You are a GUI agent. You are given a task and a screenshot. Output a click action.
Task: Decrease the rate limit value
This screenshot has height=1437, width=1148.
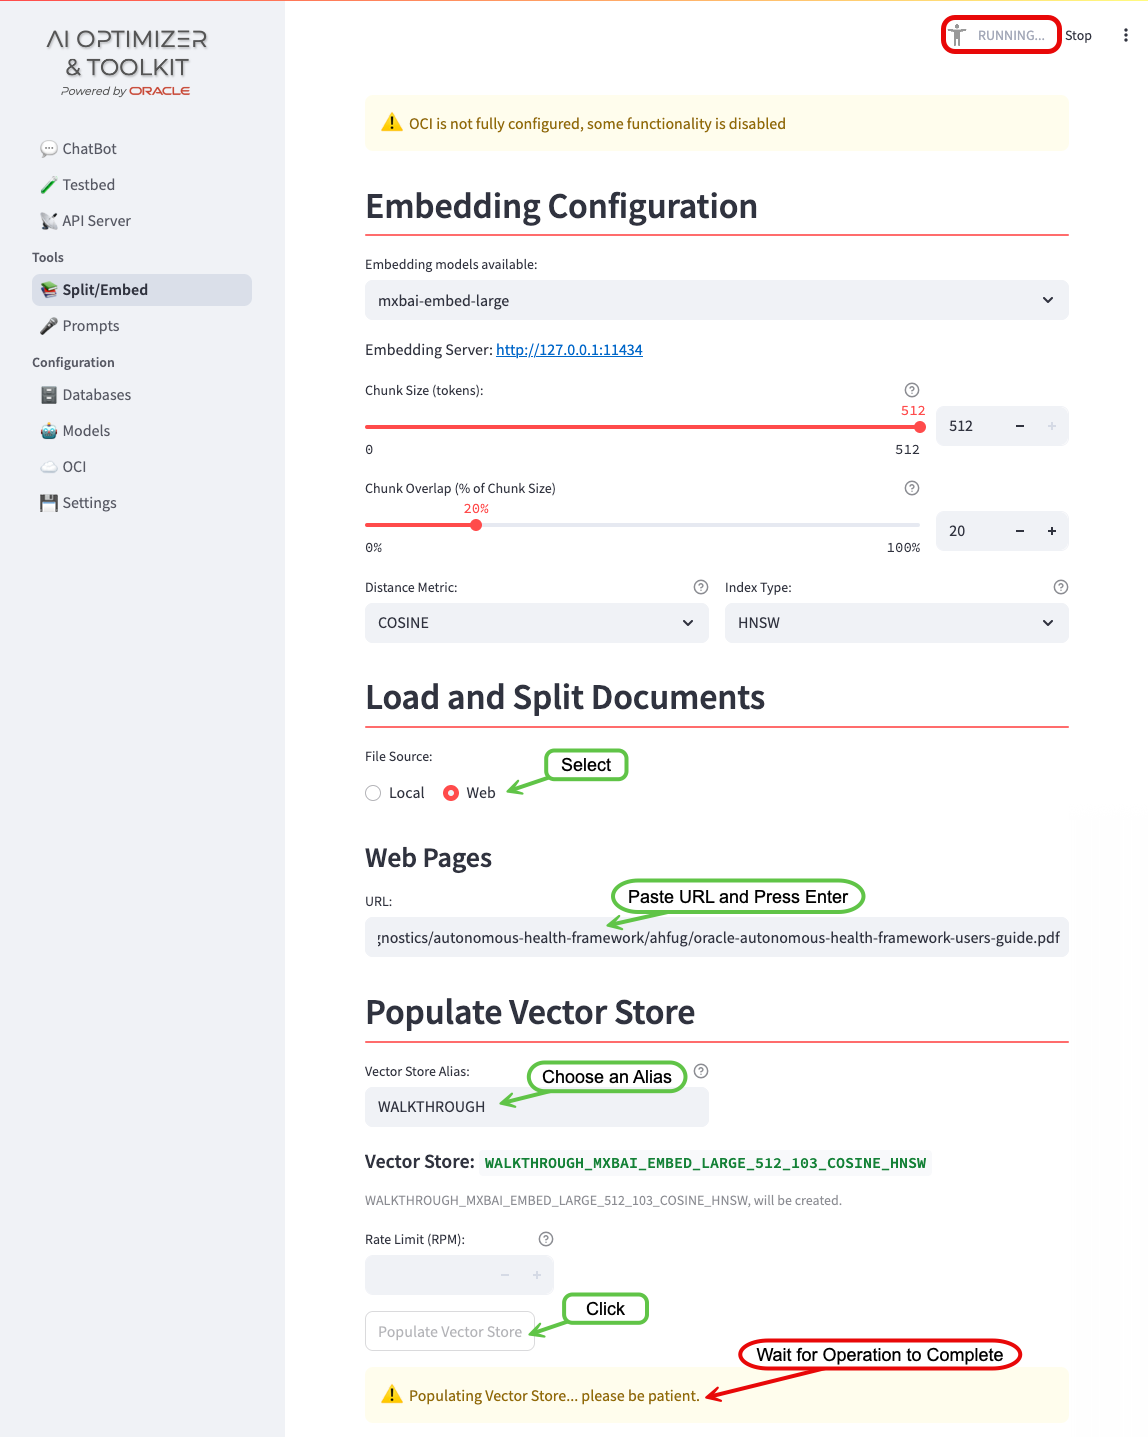pyautogui.click(x=505, y=1275)
